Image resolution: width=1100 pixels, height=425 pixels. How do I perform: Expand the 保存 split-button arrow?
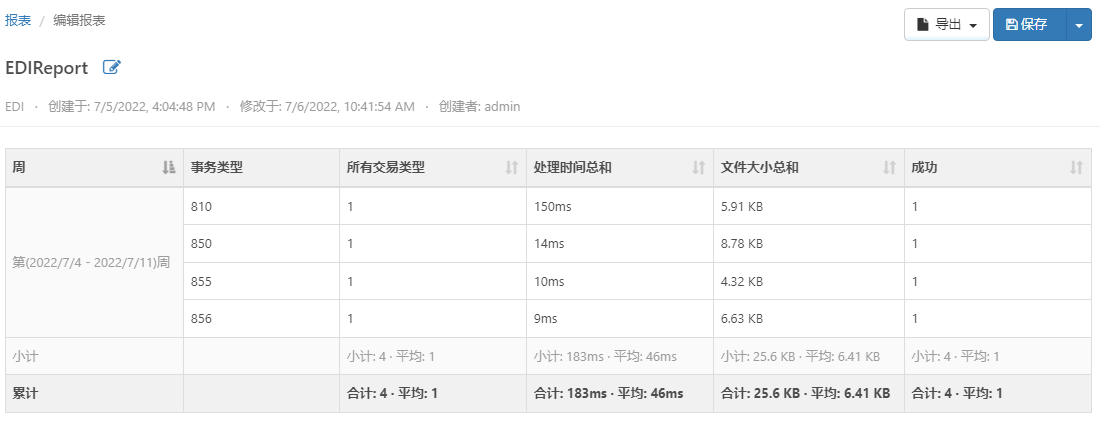[x=1079, y=25]
